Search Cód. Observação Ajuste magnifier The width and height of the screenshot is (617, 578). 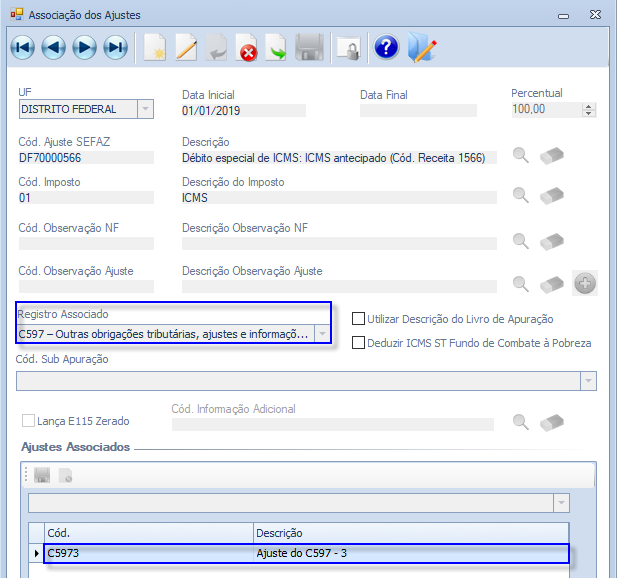coord(521,284)
